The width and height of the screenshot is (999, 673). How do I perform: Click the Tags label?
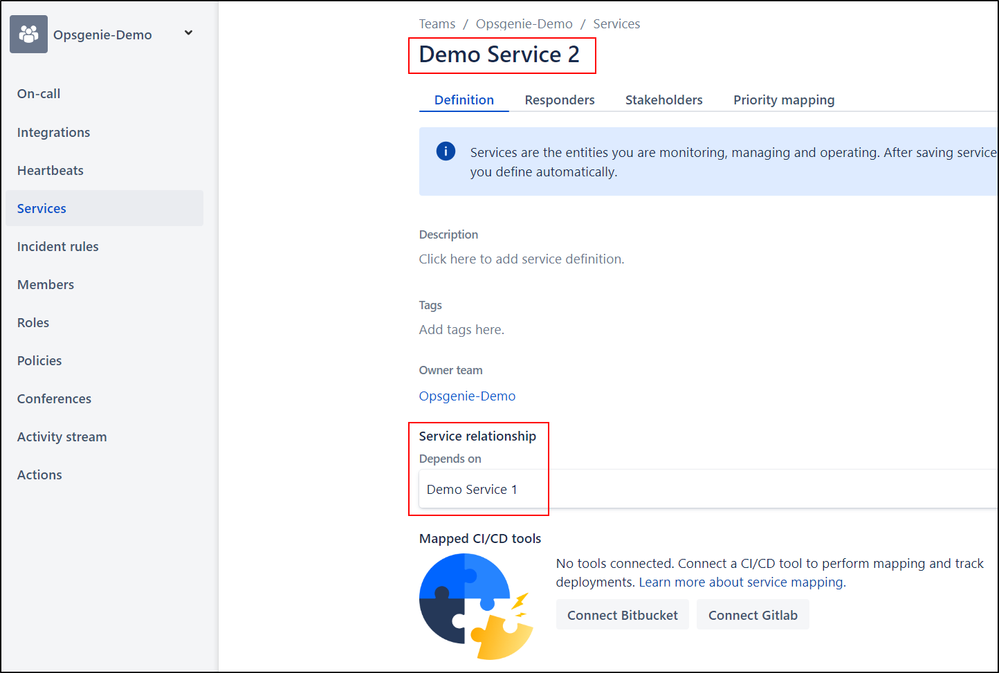point(430,305)
